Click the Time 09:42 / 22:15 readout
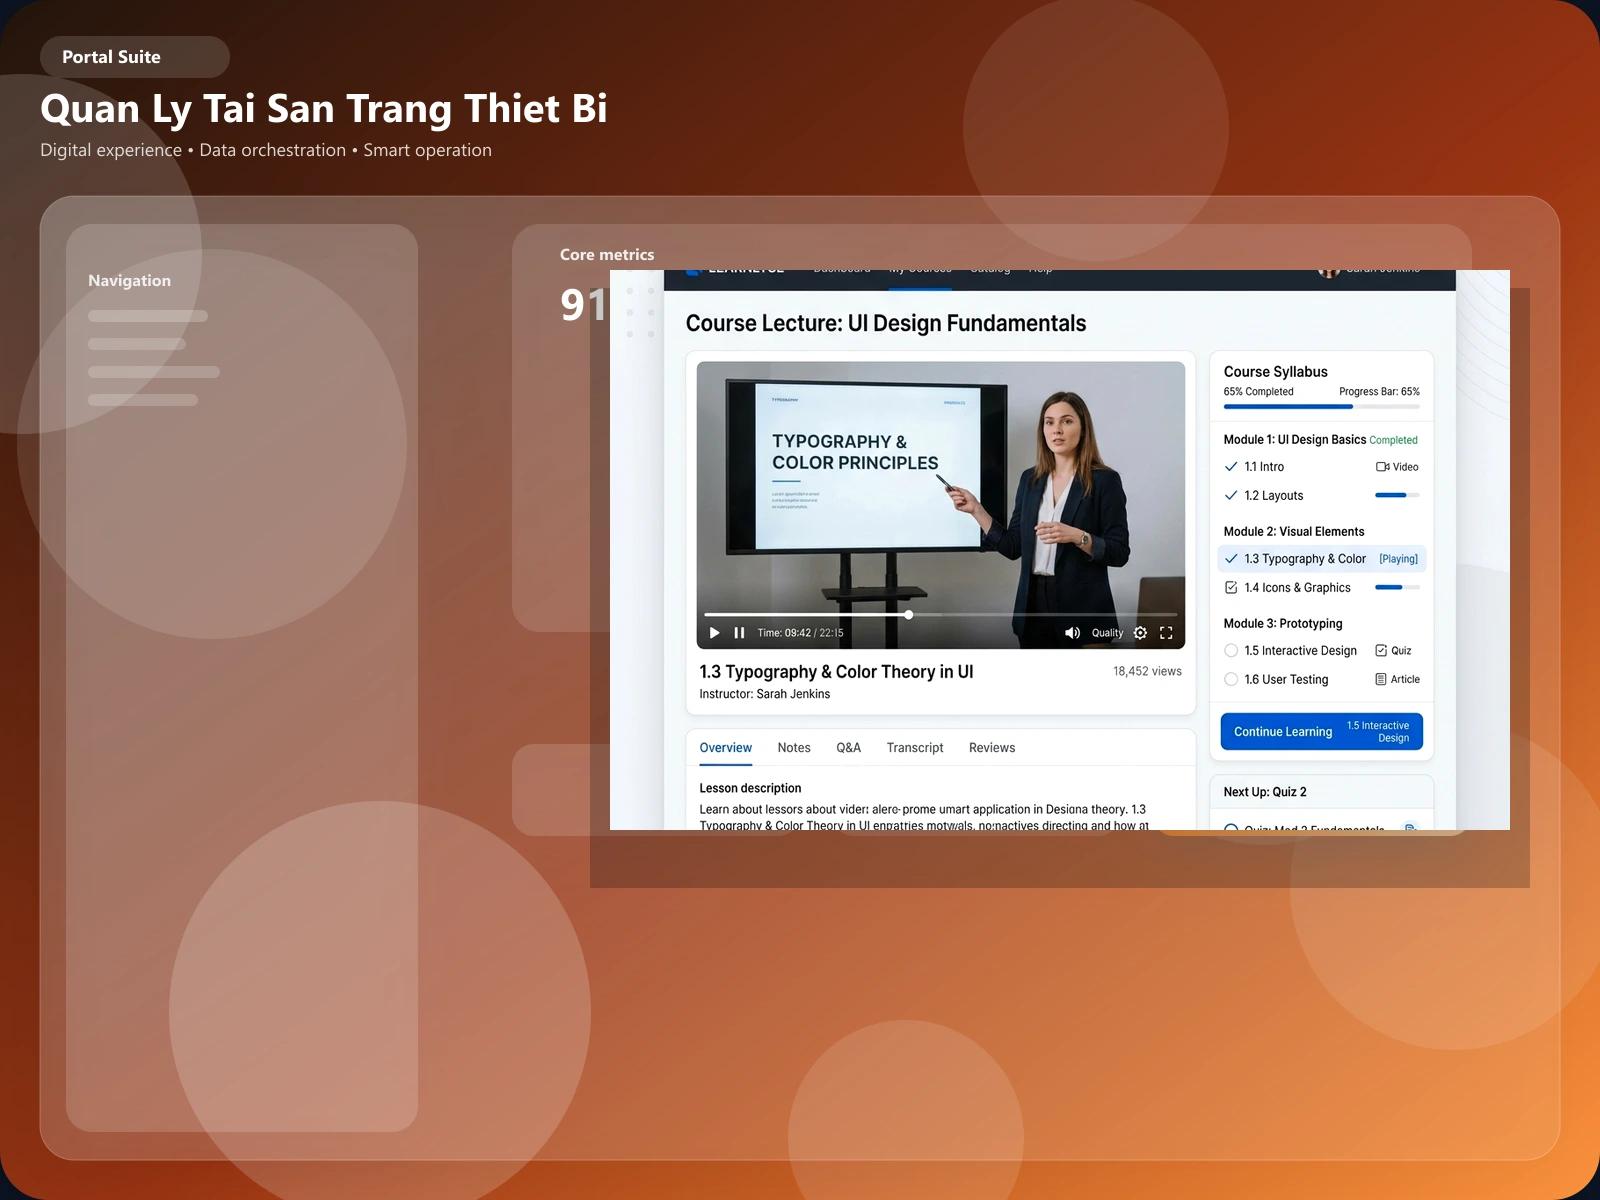The height and width of the screenshot is (1200, 1600). tap(800, 633)
